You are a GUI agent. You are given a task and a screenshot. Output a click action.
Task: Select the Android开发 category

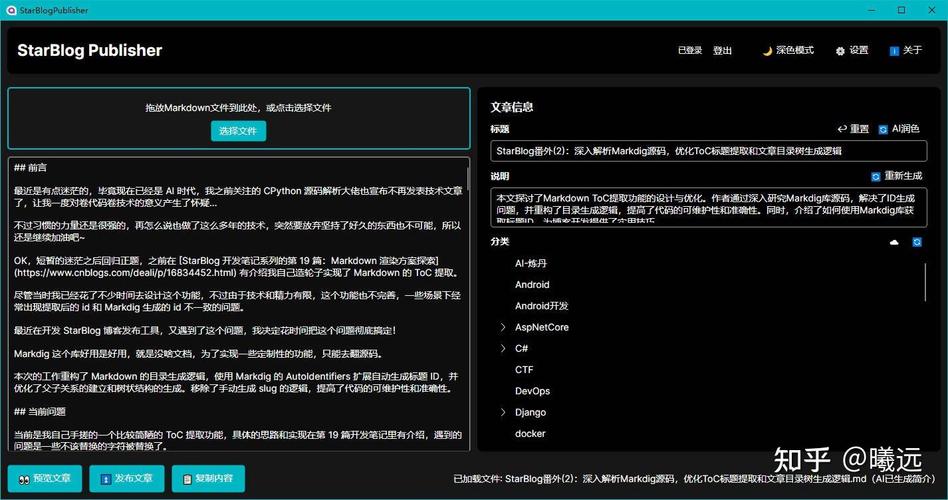tap(542, 306)
